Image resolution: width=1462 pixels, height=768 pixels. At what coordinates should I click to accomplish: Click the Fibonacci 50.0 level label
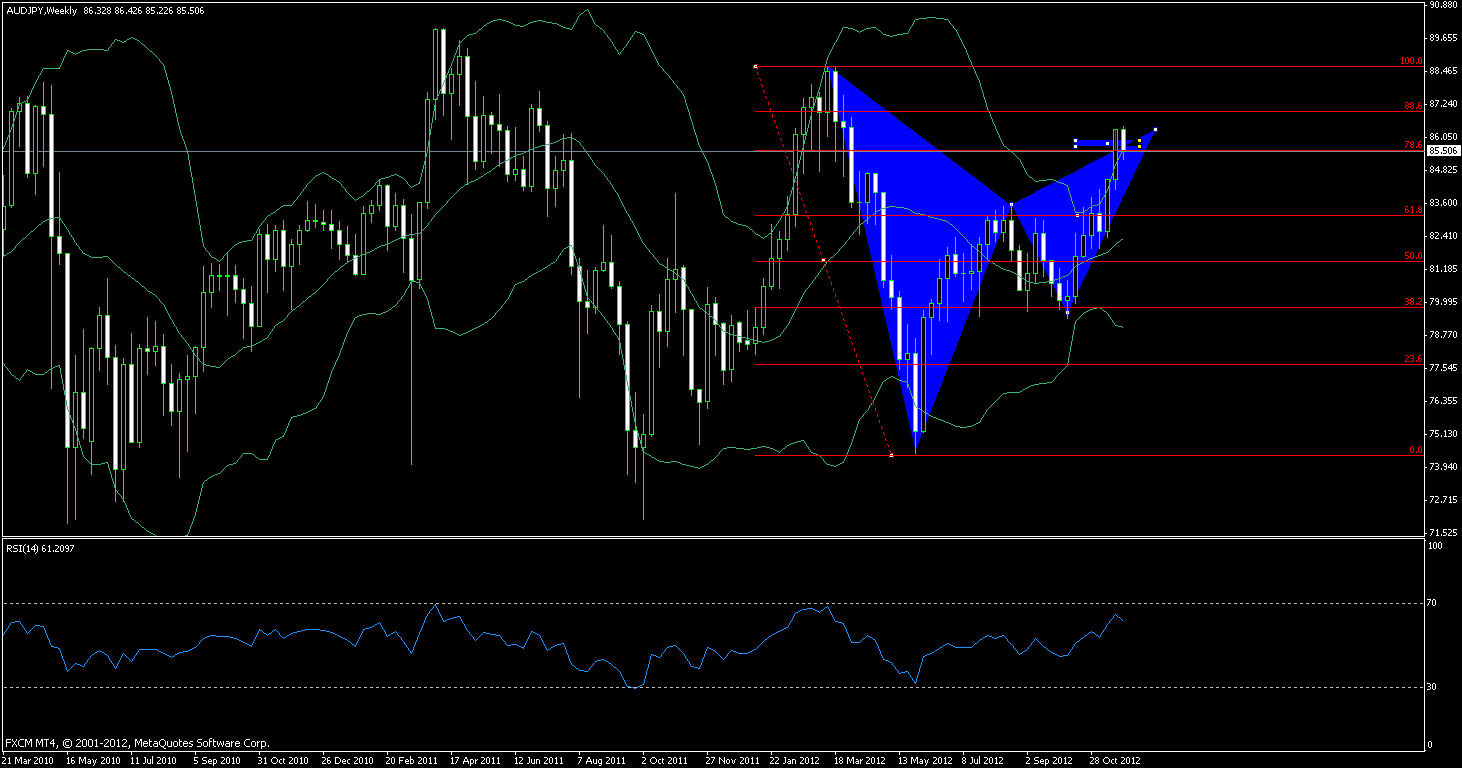(x=1413, y=256)
